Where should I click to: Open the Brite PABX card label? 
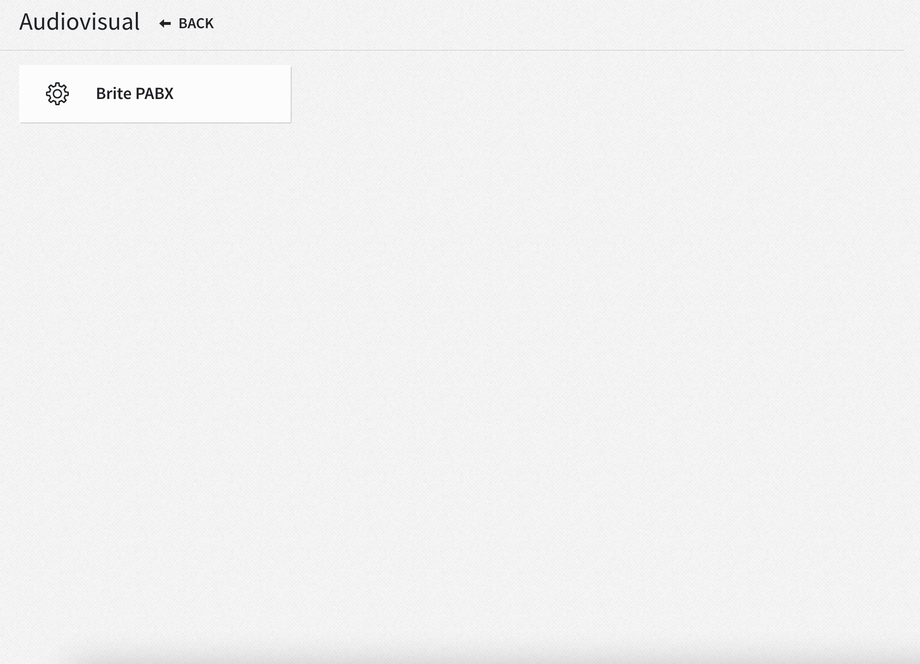pyautogui.click(x=134, y=94)
